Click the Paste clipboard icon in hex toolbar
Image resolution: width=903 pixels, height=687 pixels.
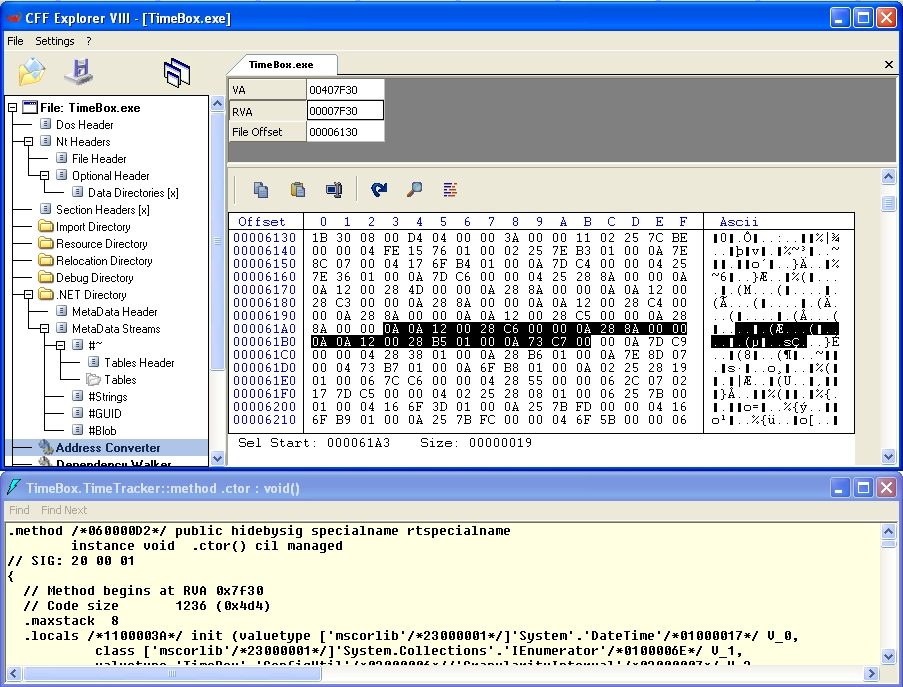tap(297, 189)
